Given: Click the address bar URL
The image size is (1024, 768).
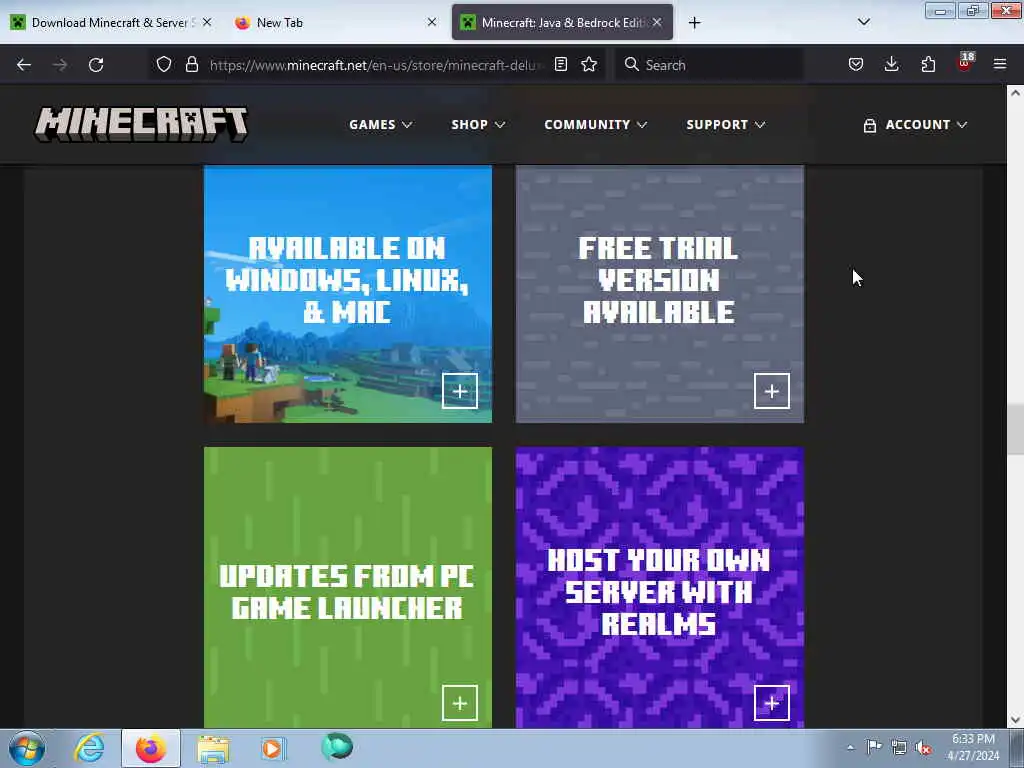Looking at the screenshot, I should [376, 65].
